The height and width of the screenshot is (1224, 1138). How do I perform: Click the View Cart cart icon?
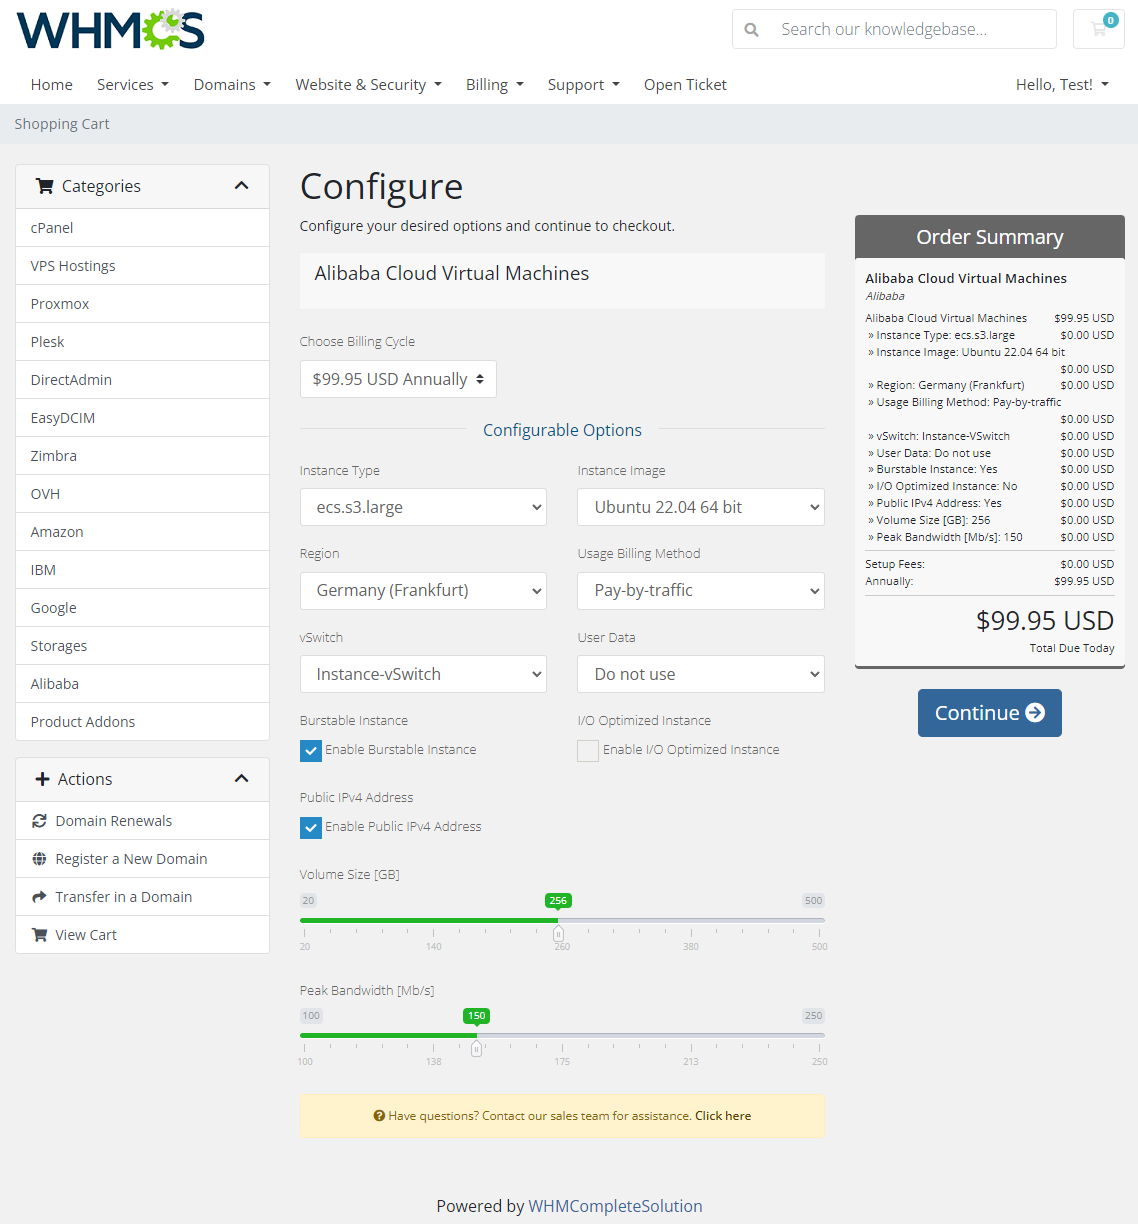click(40, 935)
